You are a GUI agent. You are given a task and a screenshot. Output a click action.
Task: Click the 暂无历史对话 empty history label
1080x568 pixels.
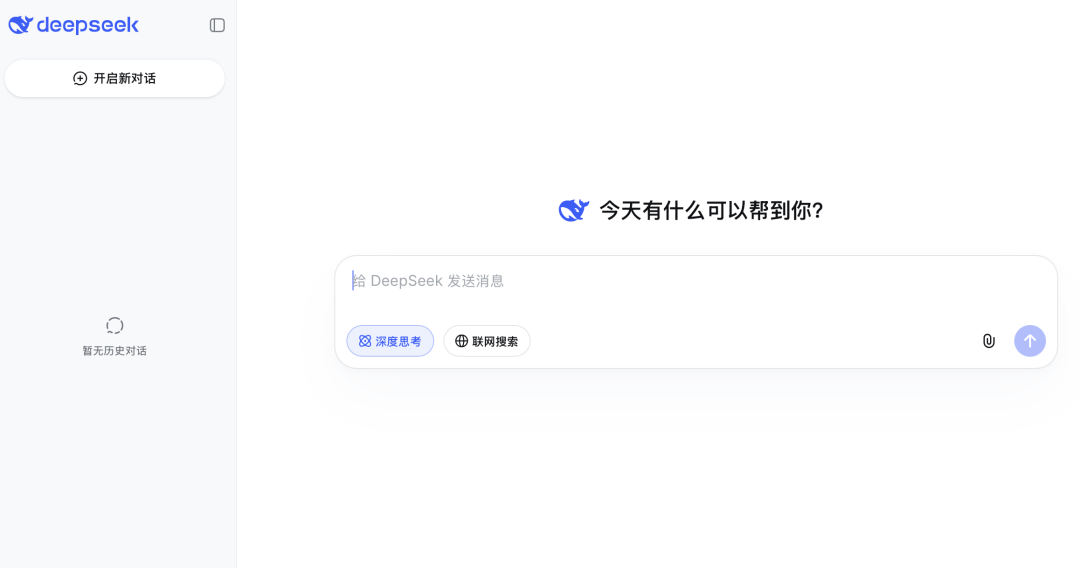(114, 351)
